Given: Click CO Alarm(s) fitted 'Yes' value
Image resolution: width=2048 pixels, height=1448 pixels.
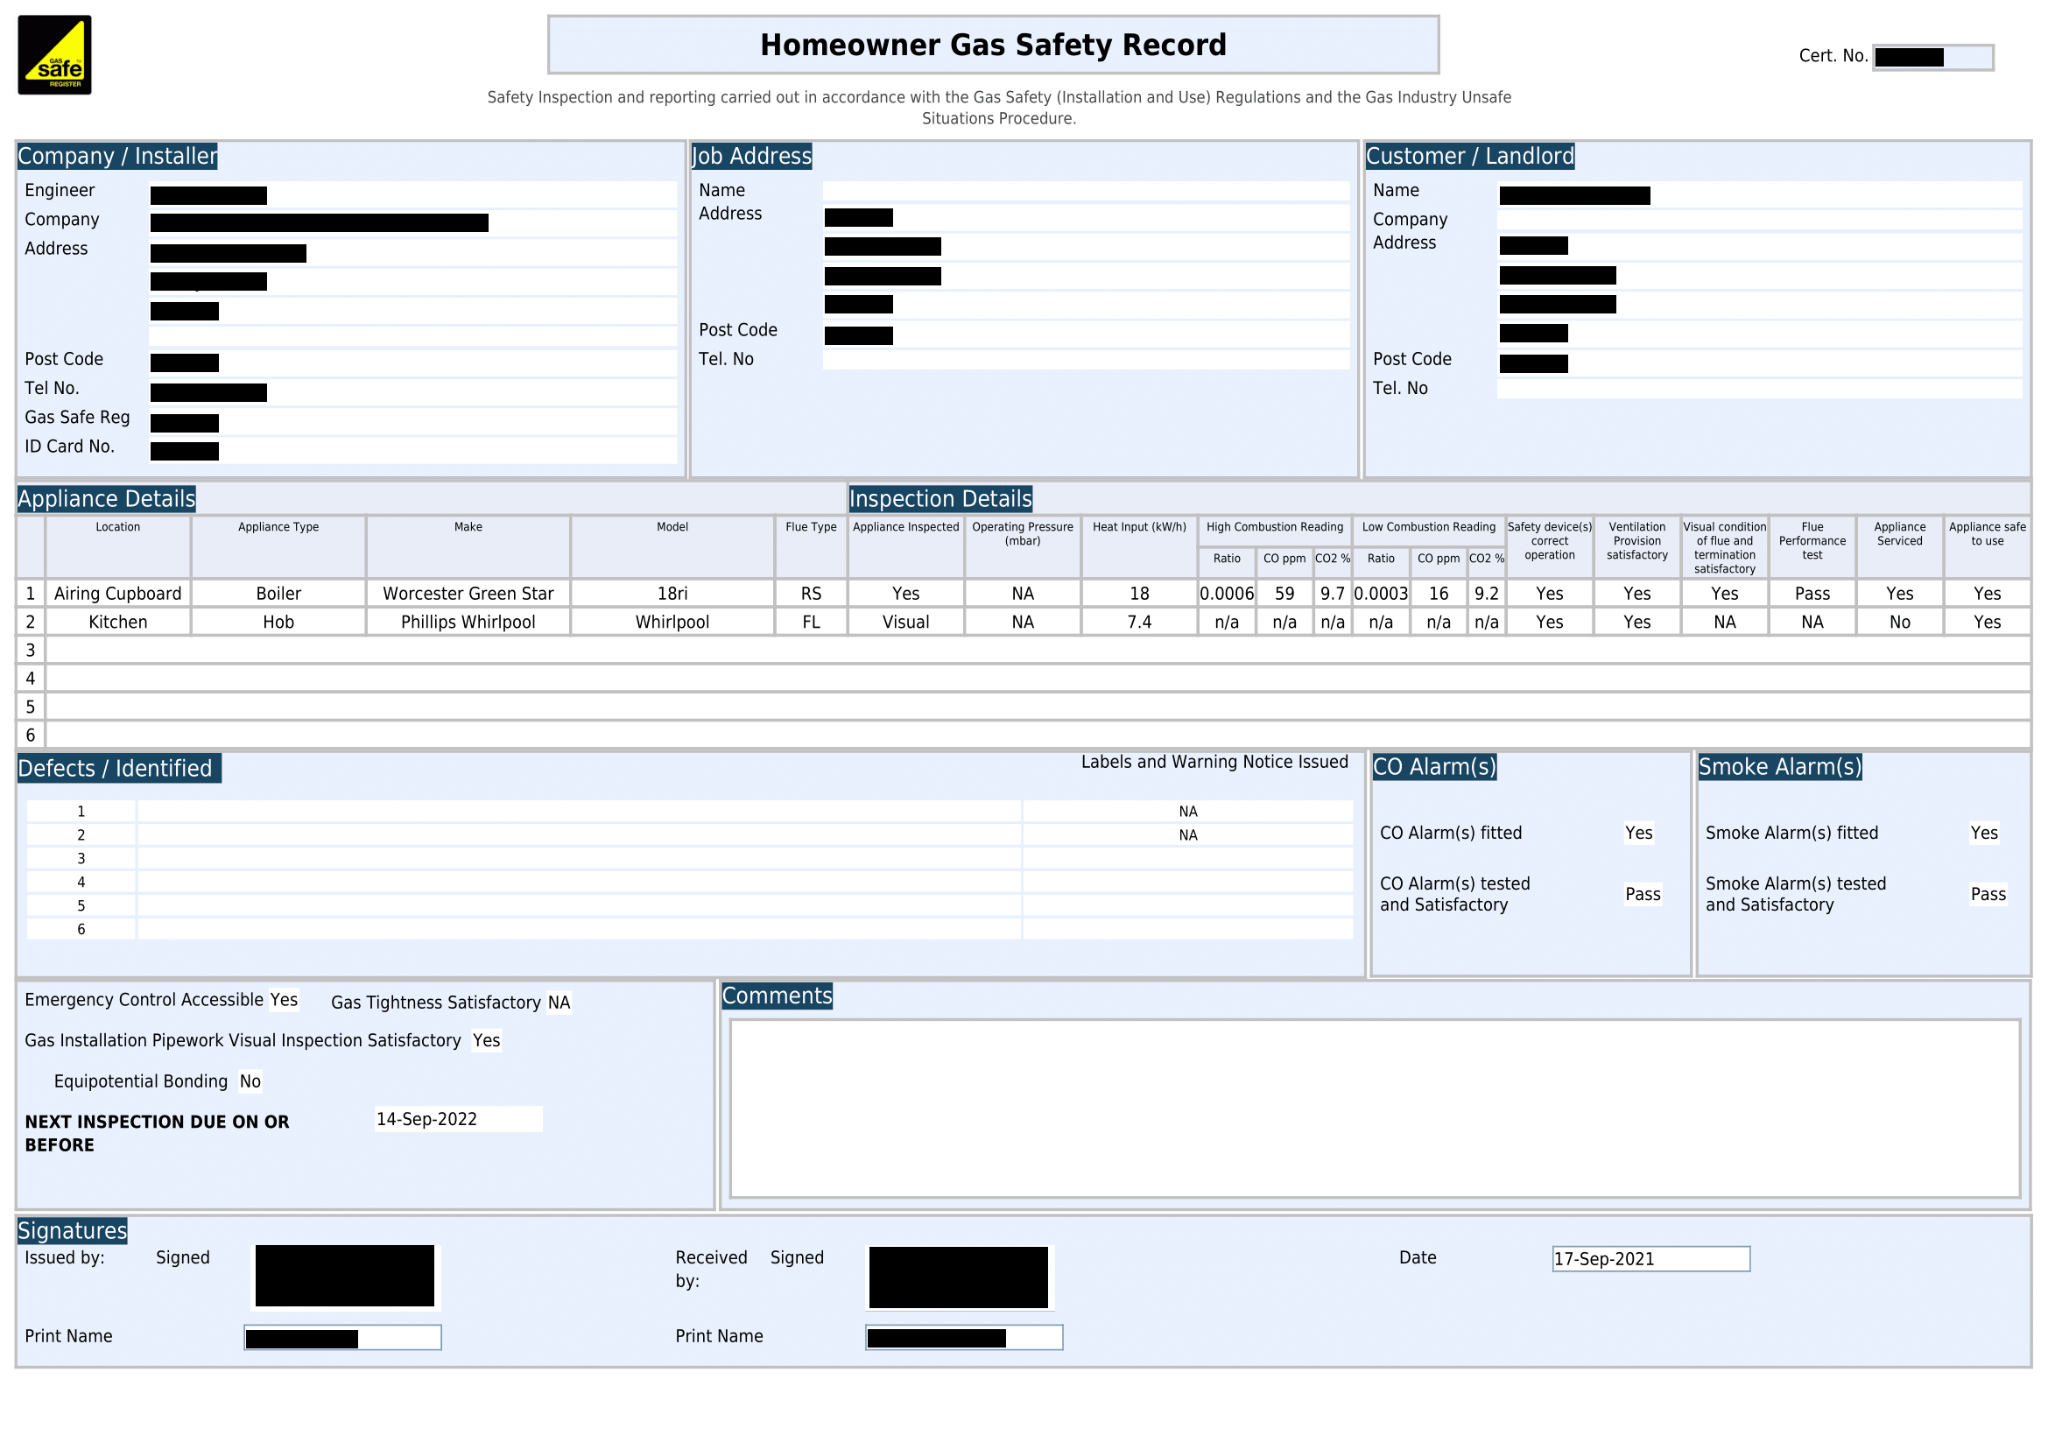Looking at the screenshot, I should click(x=1639, y=833).
